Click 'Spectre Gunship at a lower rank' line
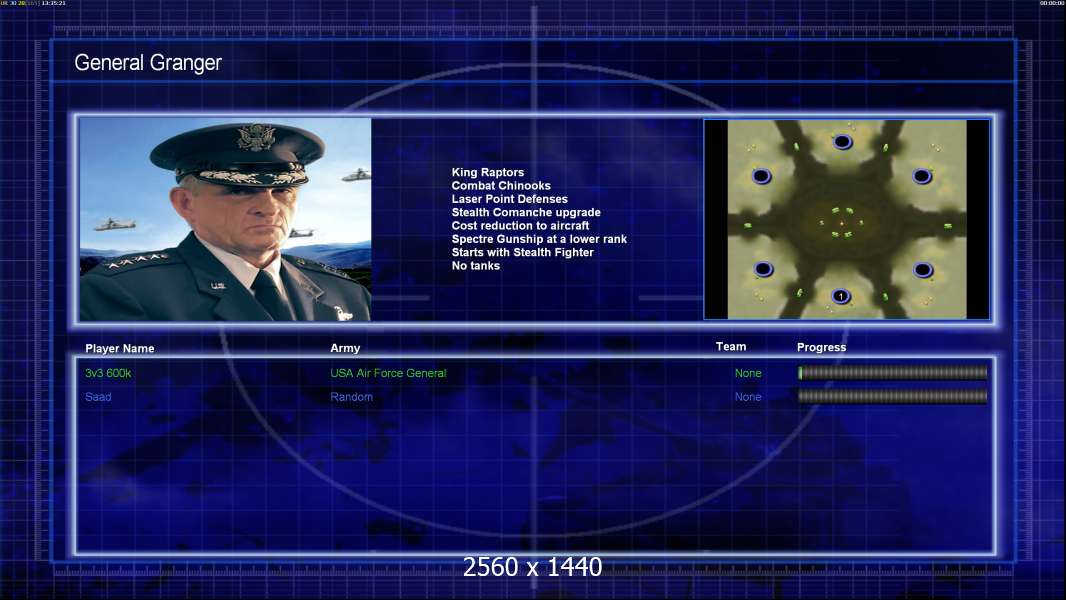This screenshot has height=600, width=1066. (x=539, y=239)
